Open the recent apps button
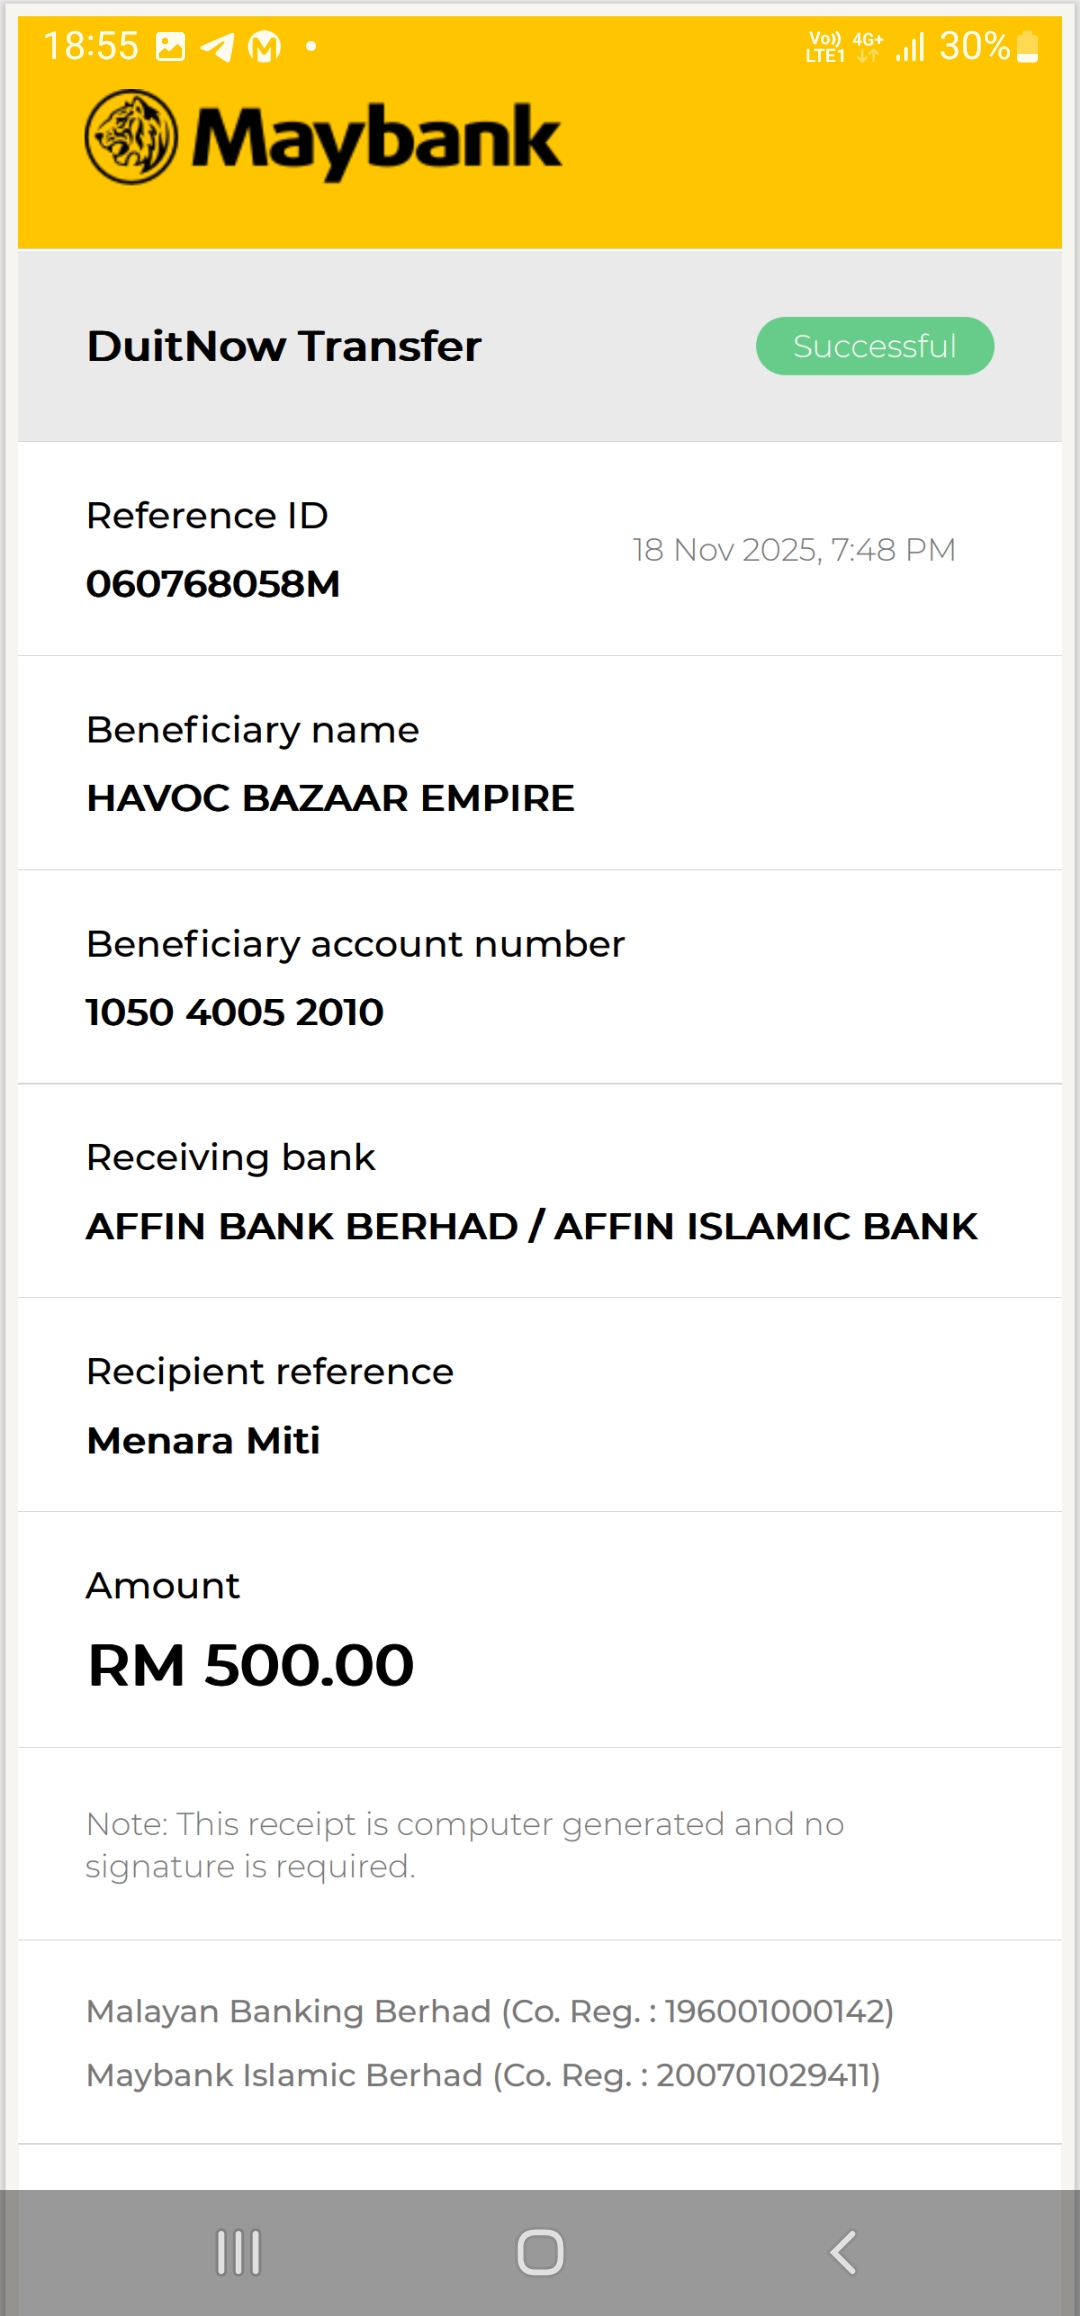The image size is (1080, 2316). [239, 2252]
